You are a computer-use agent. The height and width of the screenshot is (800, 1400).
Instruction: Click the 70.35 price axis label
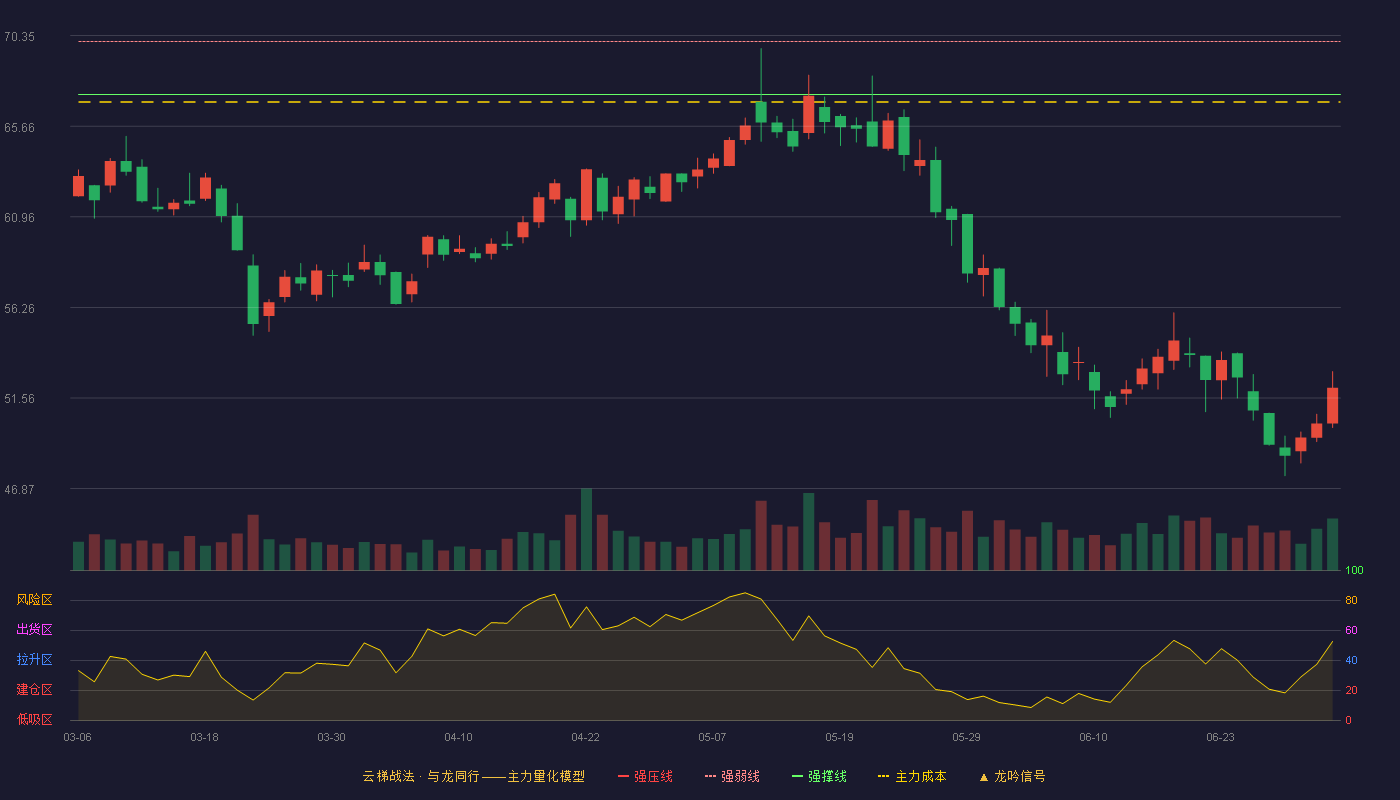tap(19, 37)
